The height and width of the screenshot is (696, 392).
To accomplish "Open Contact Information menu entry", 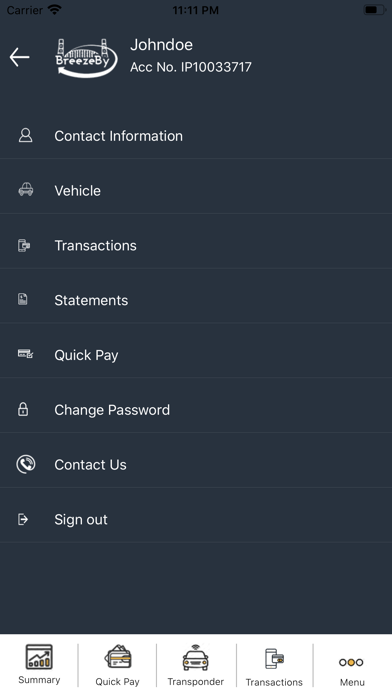I will (x=196, y=136).
